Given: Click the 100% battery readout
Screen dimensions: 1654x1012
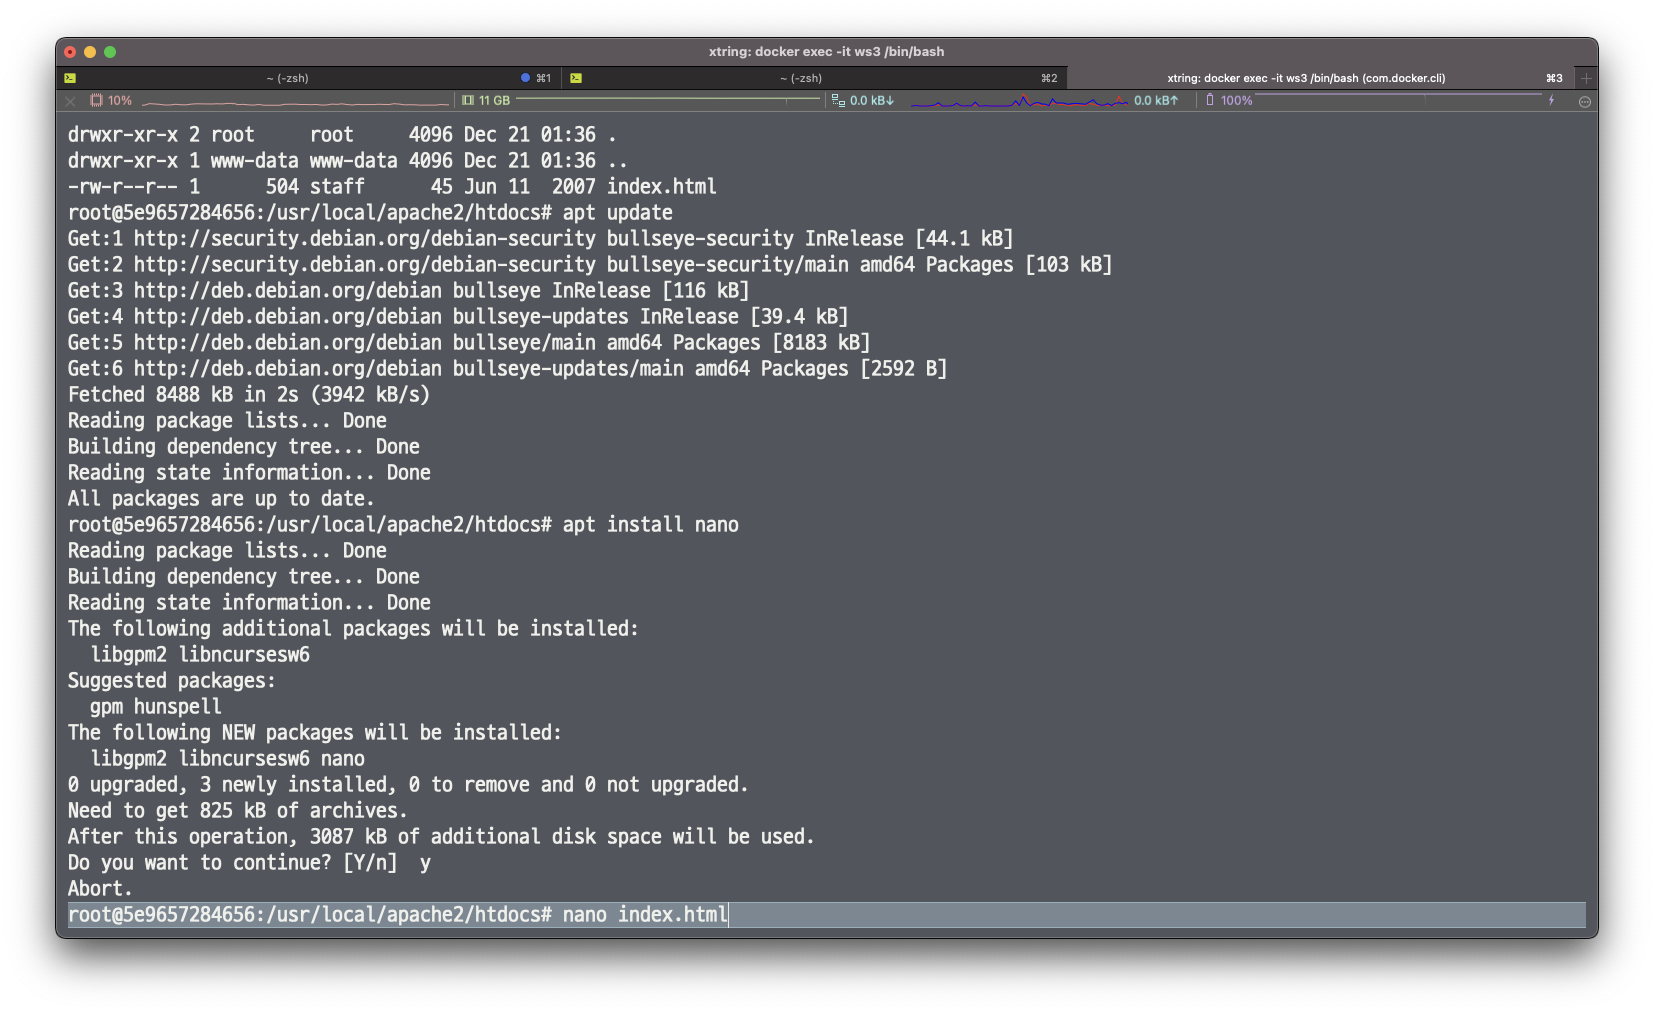Looking at the screenshot, I should (1236, 100).
